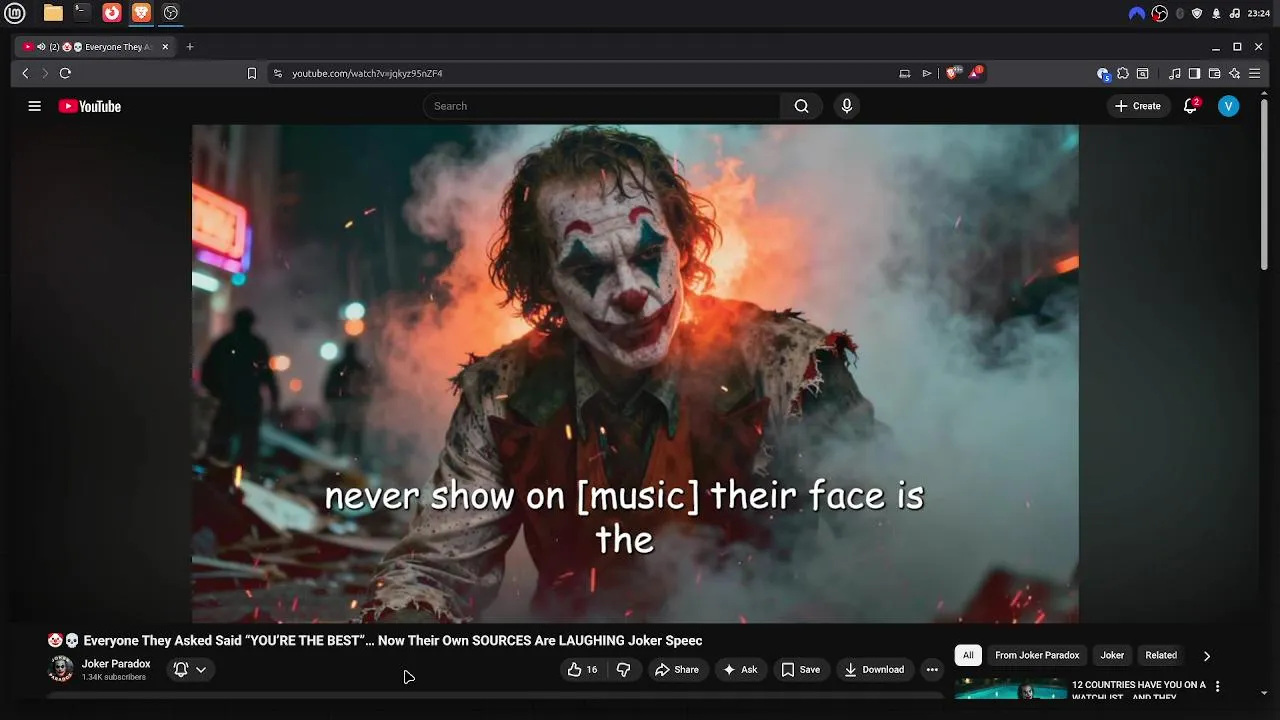Open the tab search icon in toolbar
This screenshot has height=720, width=1280.
(1143, 73)
